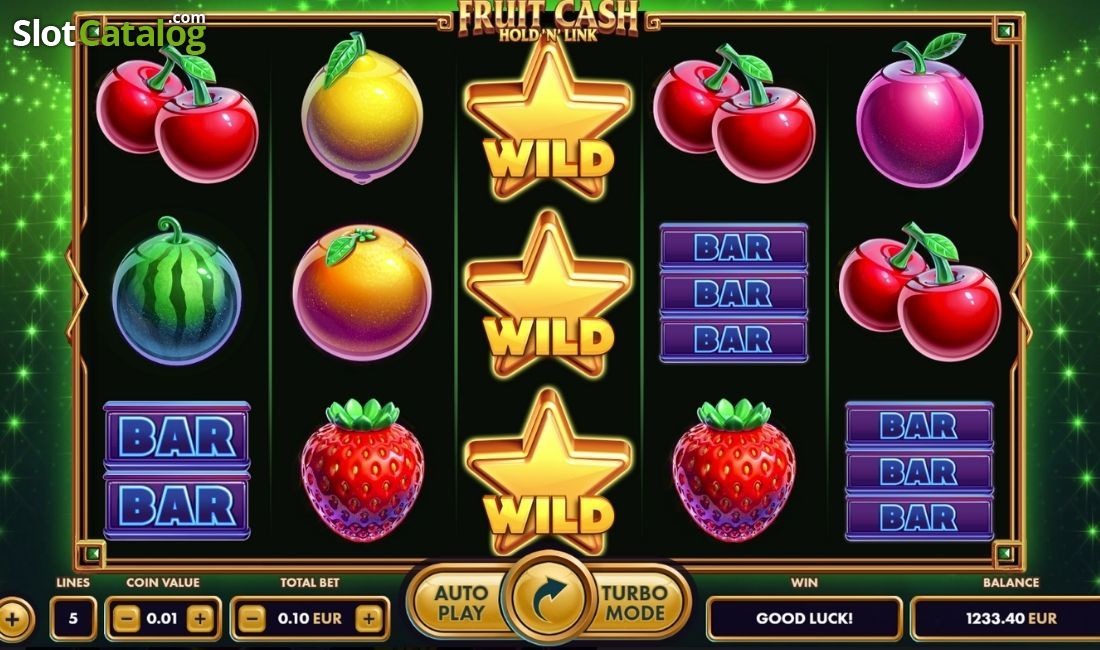1100x650 pixels.
Task: Click the lines count box showing 5
Action: 73,618
